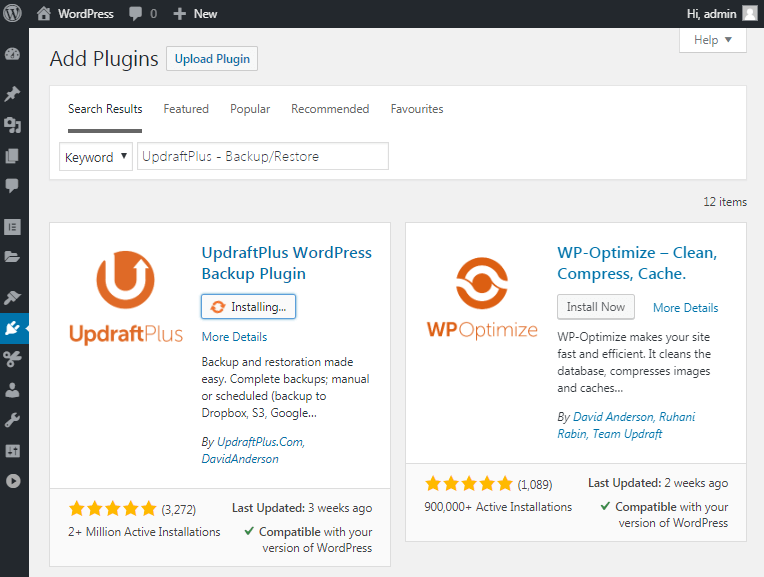Viewport: 764px width, 577px height.
Task: Open comments bubble in admin bar
Action: pos(135,14)
